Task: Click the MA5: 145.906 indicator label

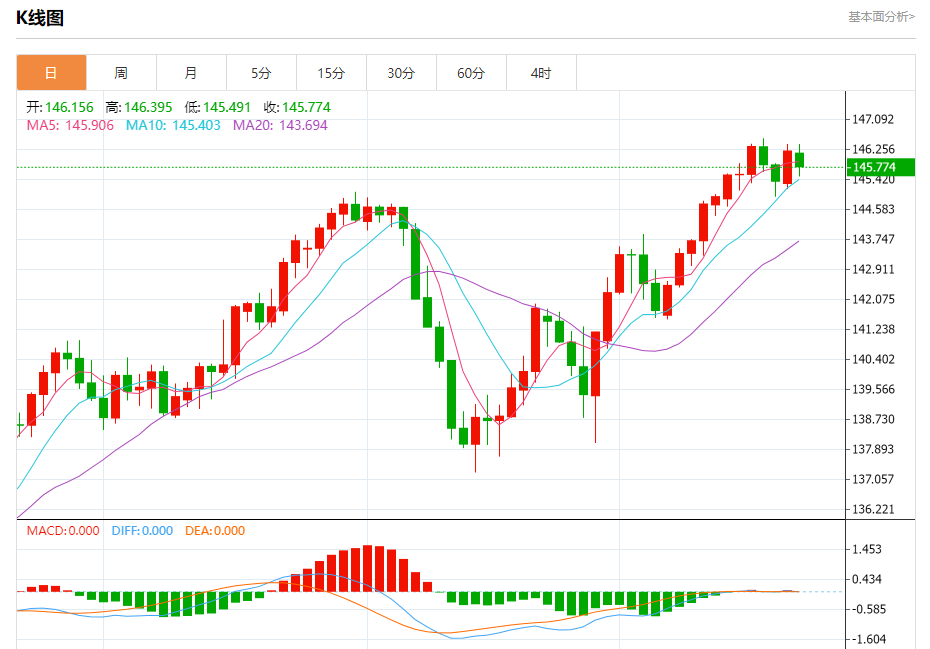Action: [x=70, y=125]
